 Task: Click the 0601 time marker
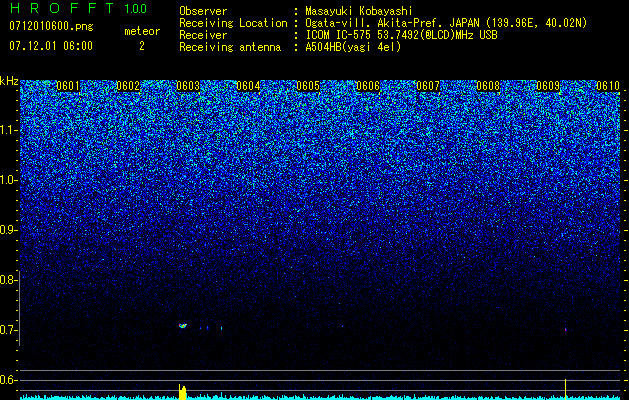[x=68, y=86]
